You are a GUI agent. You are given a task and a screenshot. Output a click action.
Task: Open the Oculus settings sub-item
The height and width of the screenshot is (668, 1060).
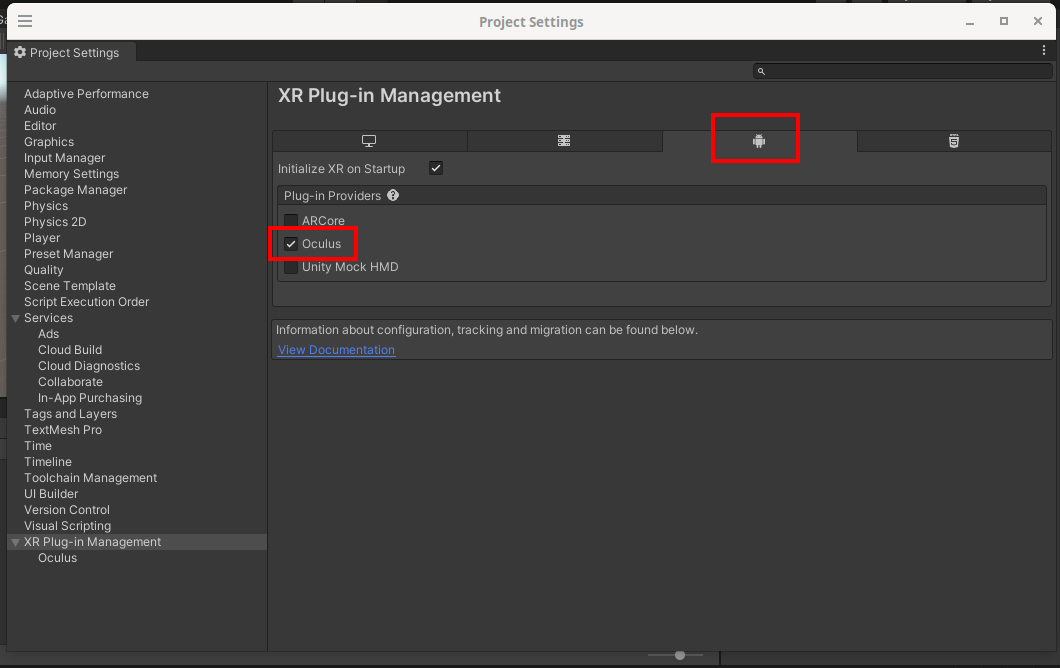coord(57,558)
